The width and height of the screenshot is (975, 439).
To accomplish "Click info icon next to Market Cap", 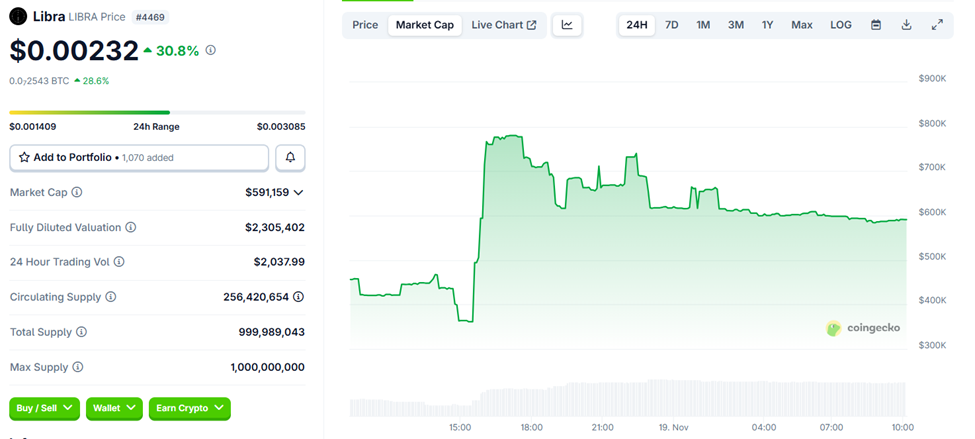I will coord(77,192).
